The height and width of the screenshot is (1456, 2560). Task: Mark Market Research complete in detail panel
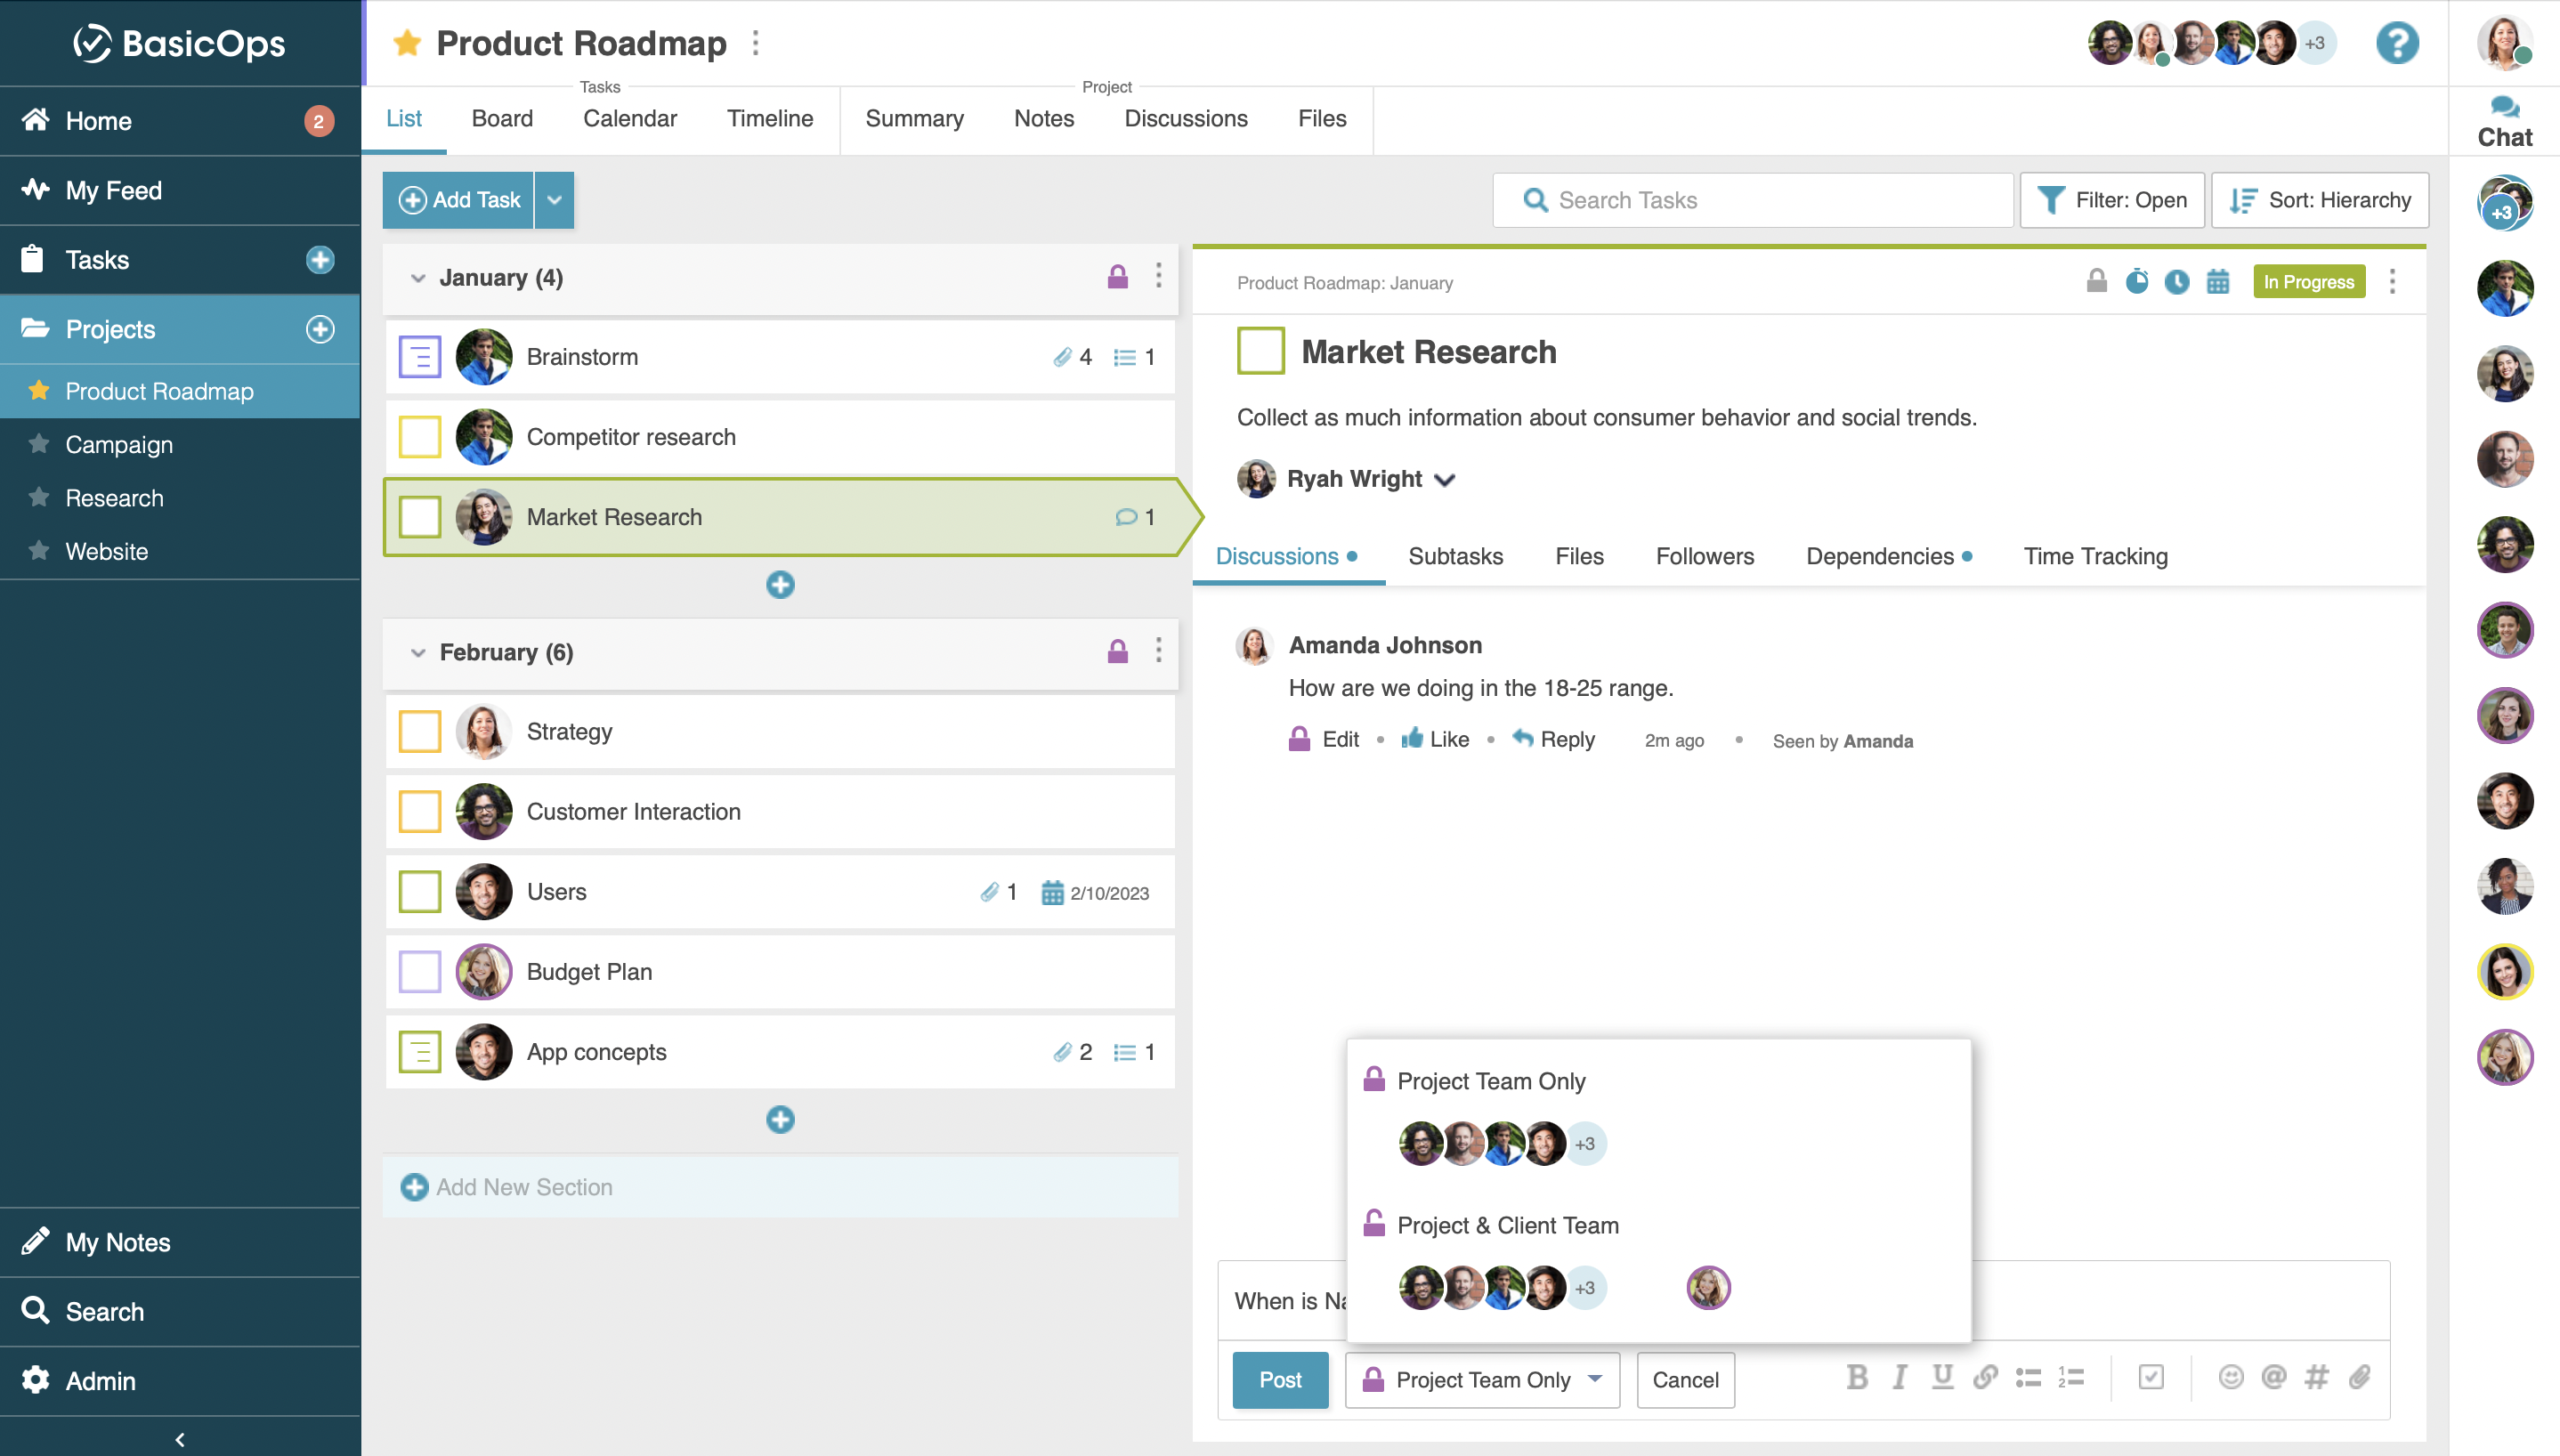tap(1260, 351)
